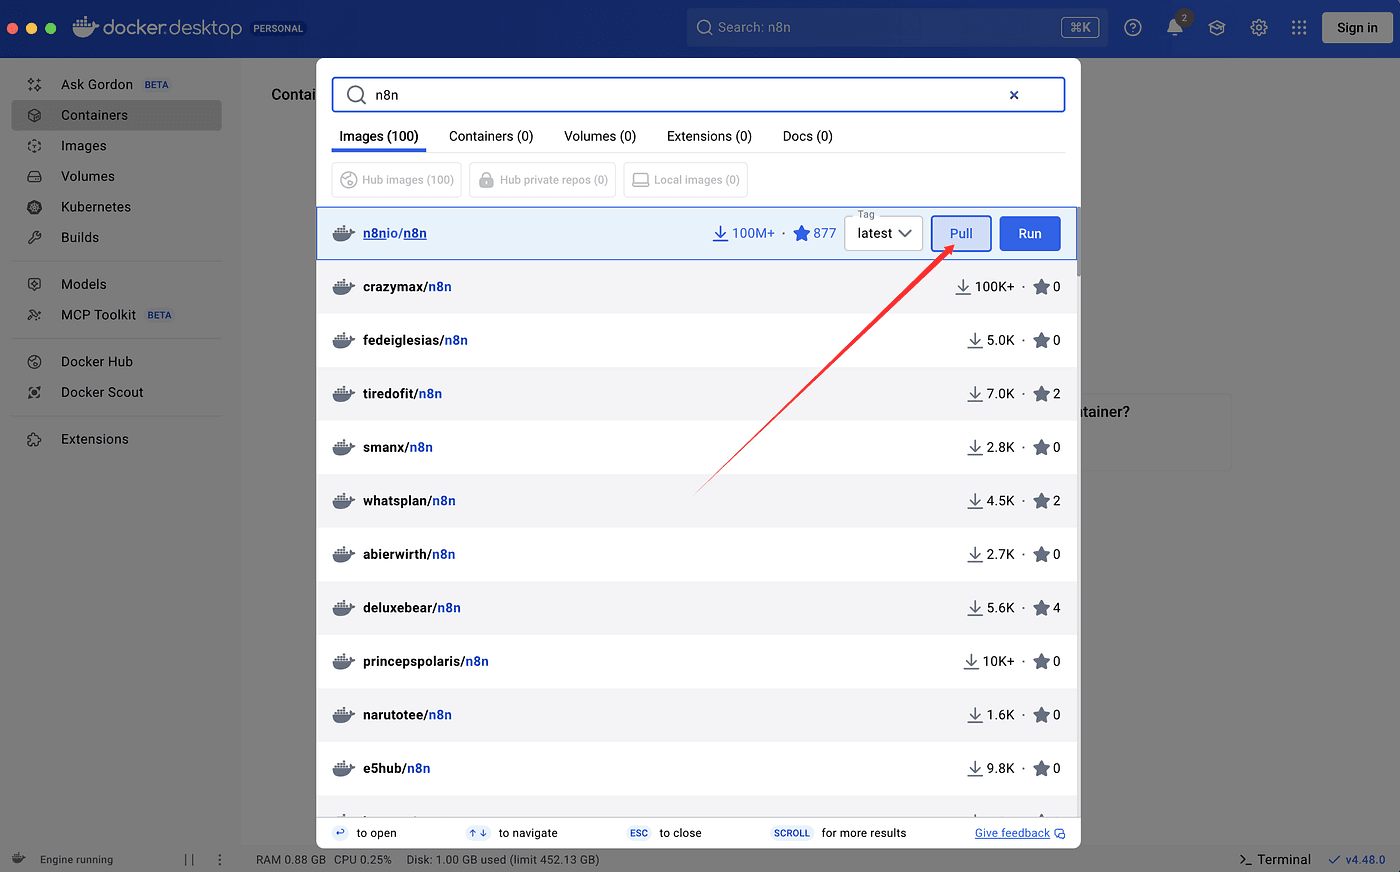Switch to the Extensions (0) tab
The height and width of the screenshot is (872, 1400).
click(709, 136)
